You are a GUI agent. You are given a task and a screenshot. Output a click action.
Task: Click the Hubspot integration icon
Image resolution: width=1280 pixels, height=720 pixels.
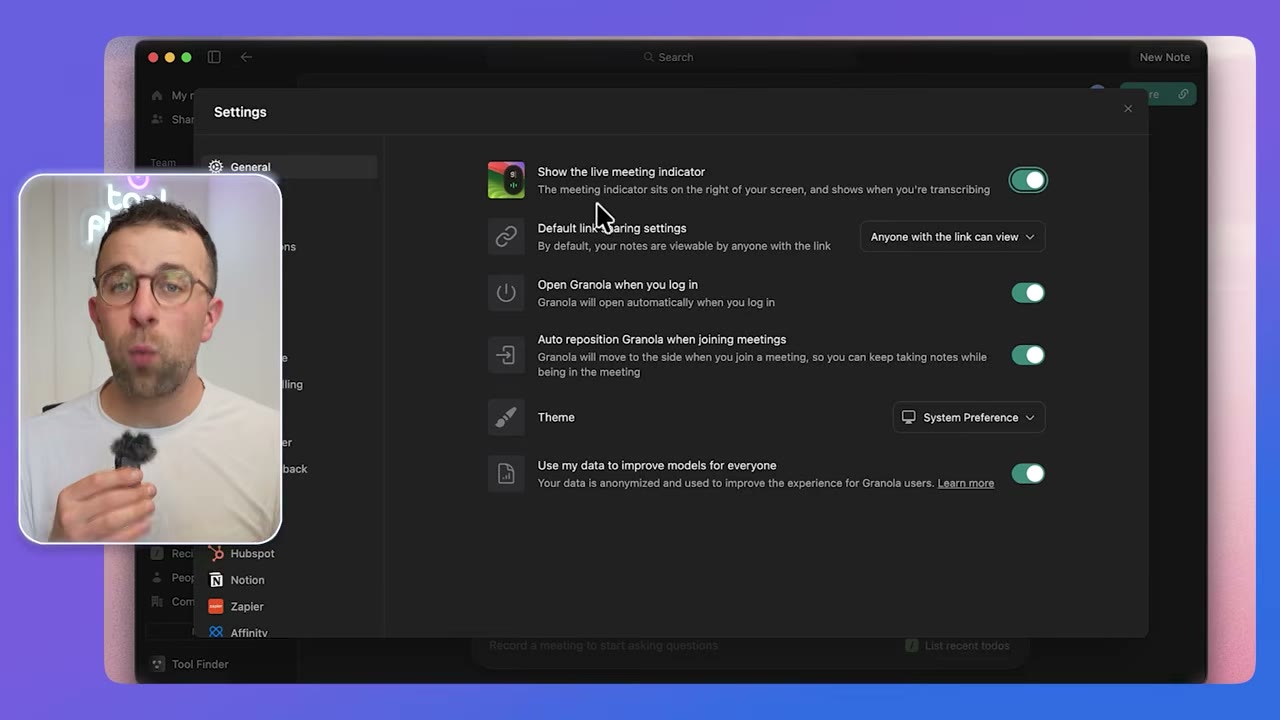(x=216, y=553)
